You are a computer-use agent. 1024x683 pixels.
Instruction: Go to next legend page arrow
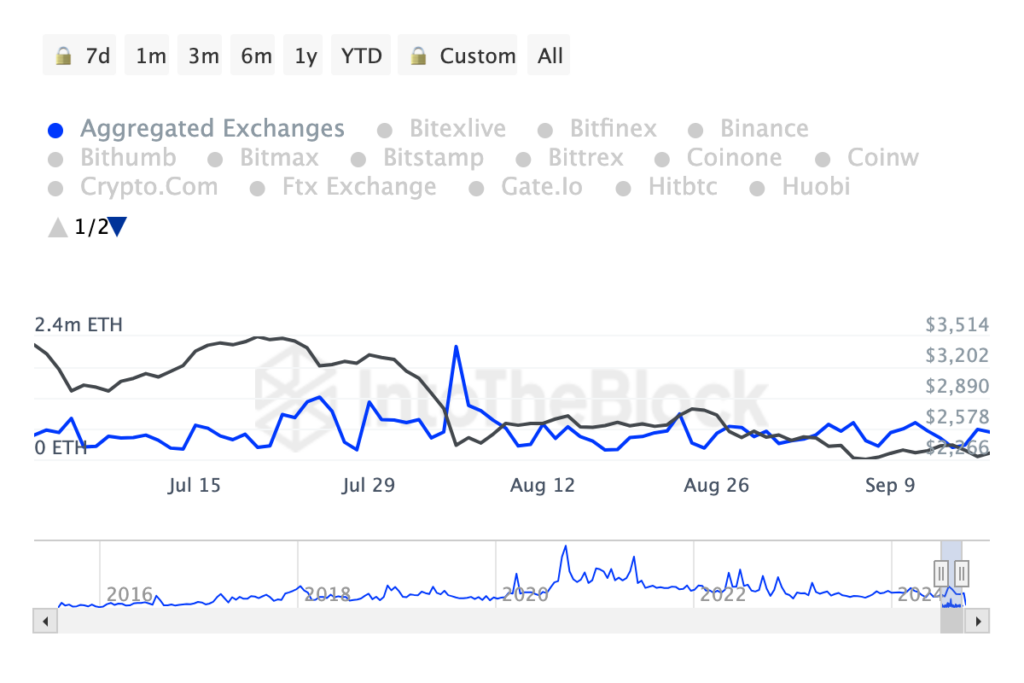tap(118, 226)
